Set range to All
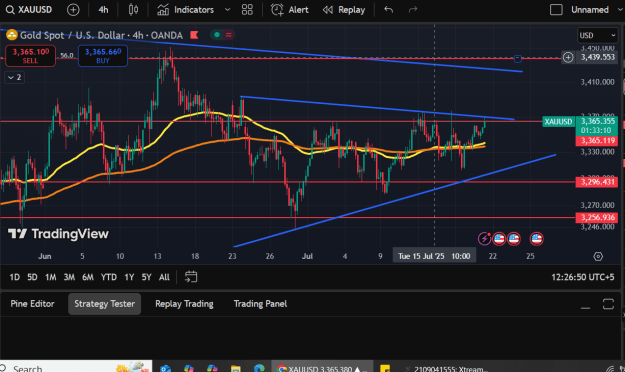The image size is (625, 372). tap(164, 277)
